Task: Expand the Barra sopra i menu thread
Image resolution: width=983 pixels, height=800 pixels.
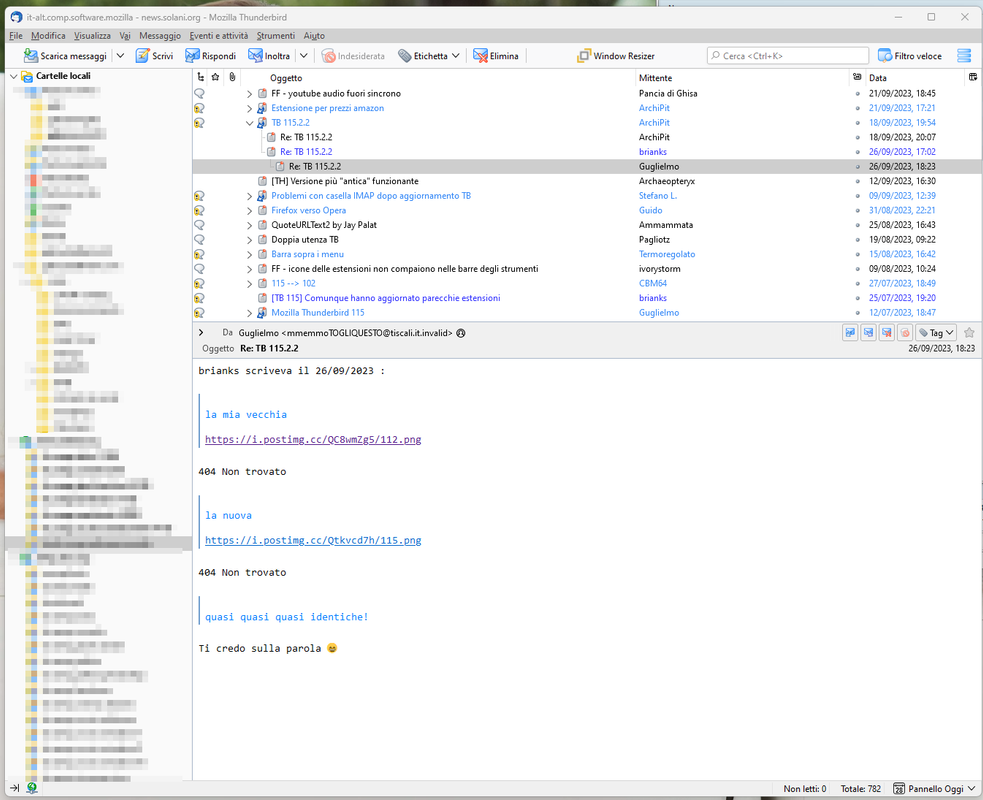Action: click(250, 255)
